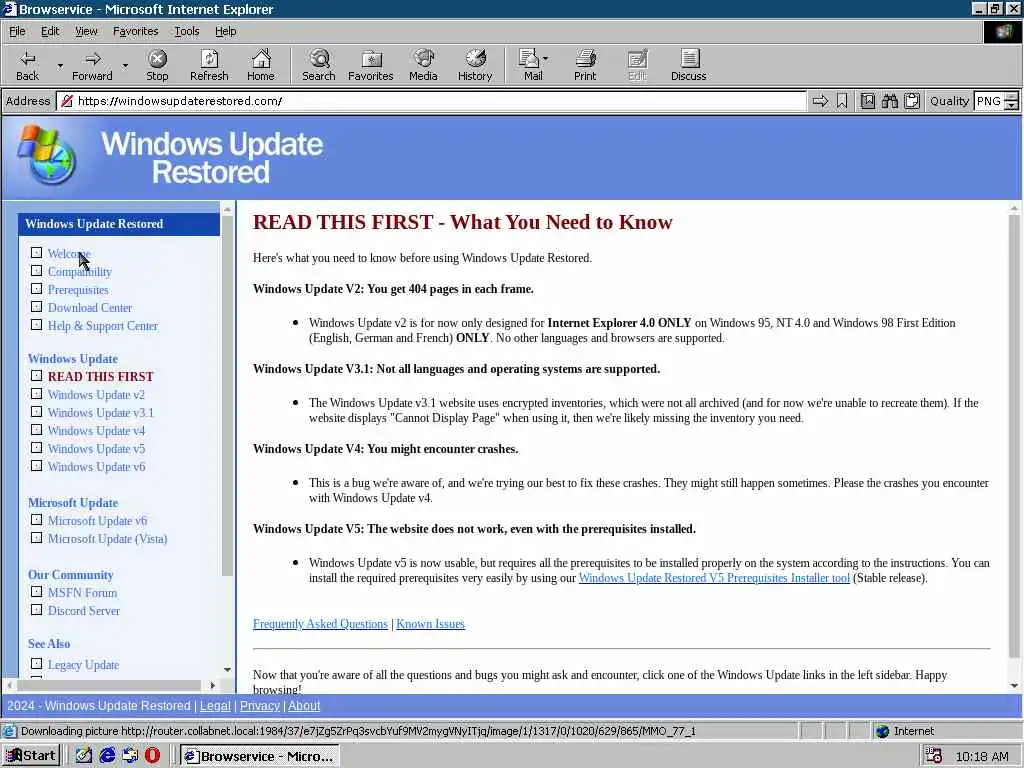The width and height of the screenshot is (1024, 768).
Task: Open the Known Issues link
Action: pyautogui.click(x=430, y=624)
